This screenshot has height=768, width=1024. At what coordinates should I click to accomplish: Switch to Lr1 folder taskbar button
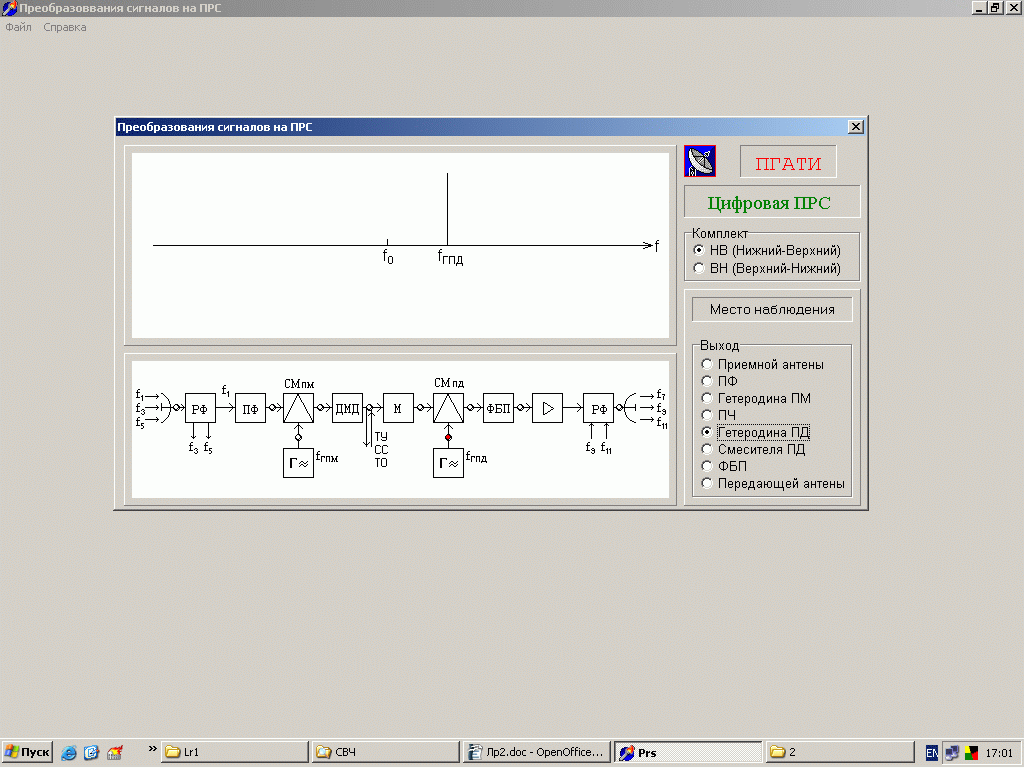(234, 752)
